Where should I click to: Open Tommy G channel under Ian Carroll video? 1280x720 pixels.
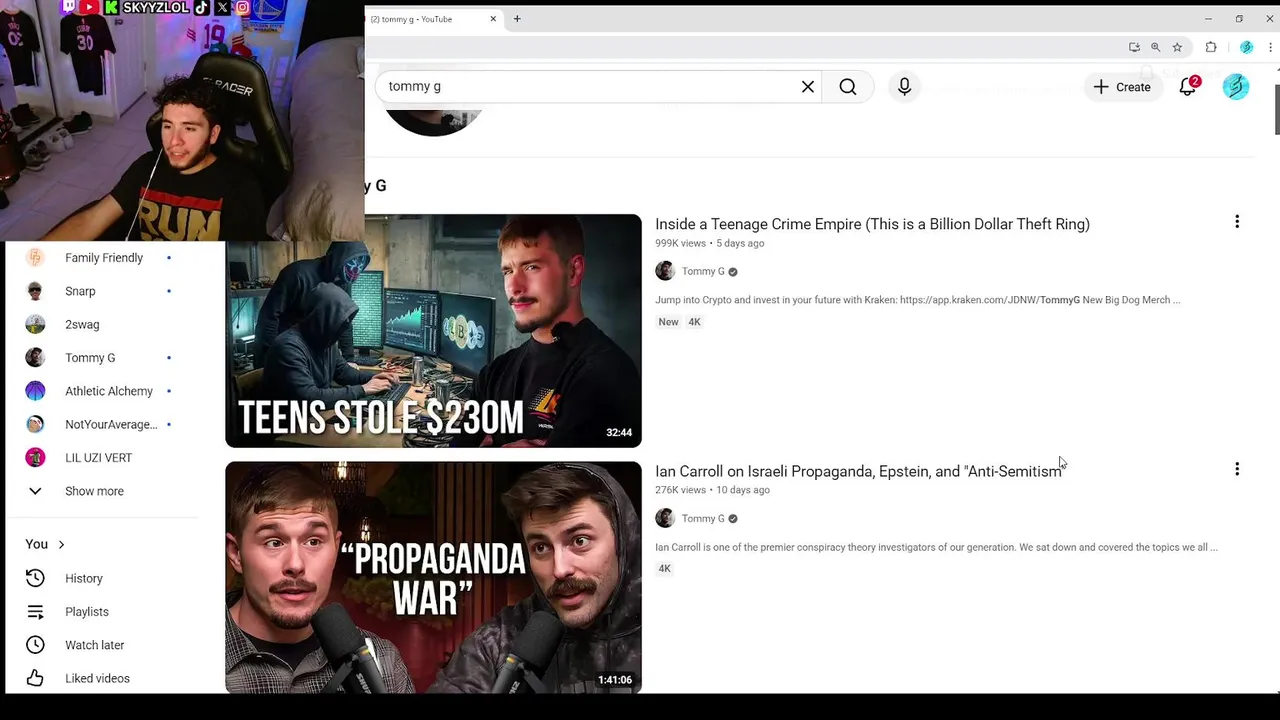coord(703,518)
